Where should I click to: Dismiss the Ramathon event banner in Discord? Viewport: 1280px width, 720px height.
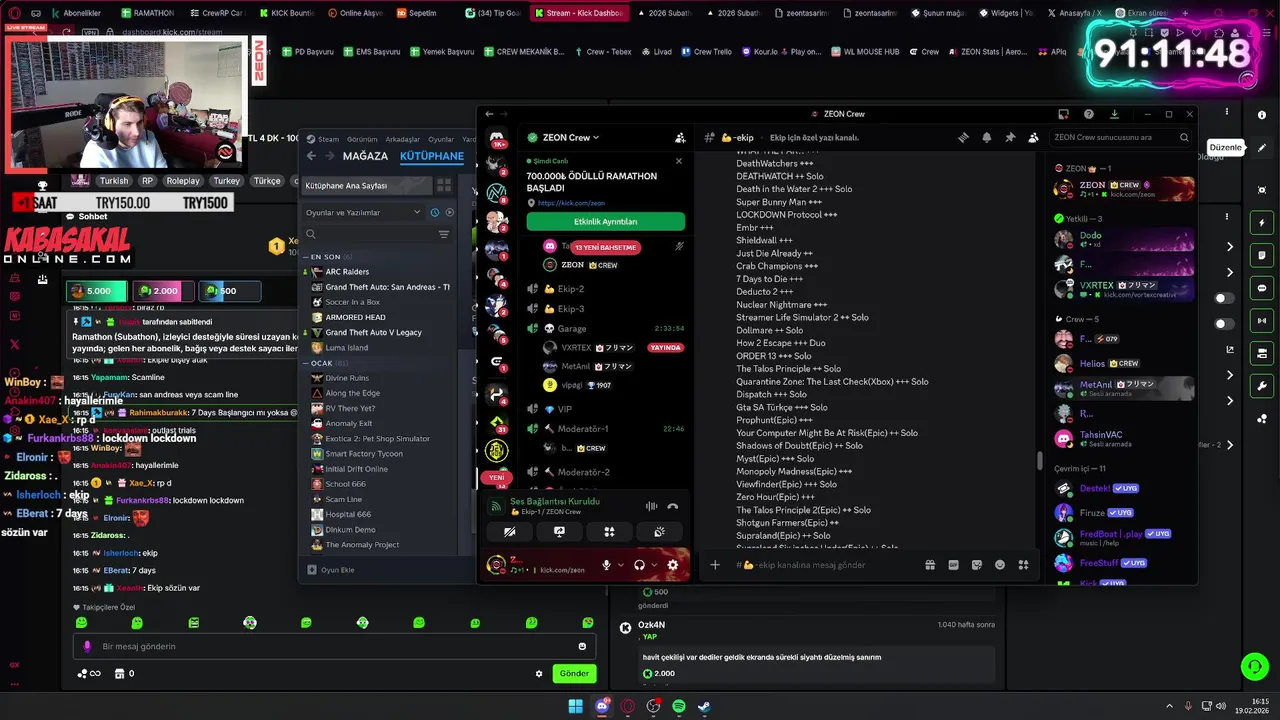pos(679,161)
